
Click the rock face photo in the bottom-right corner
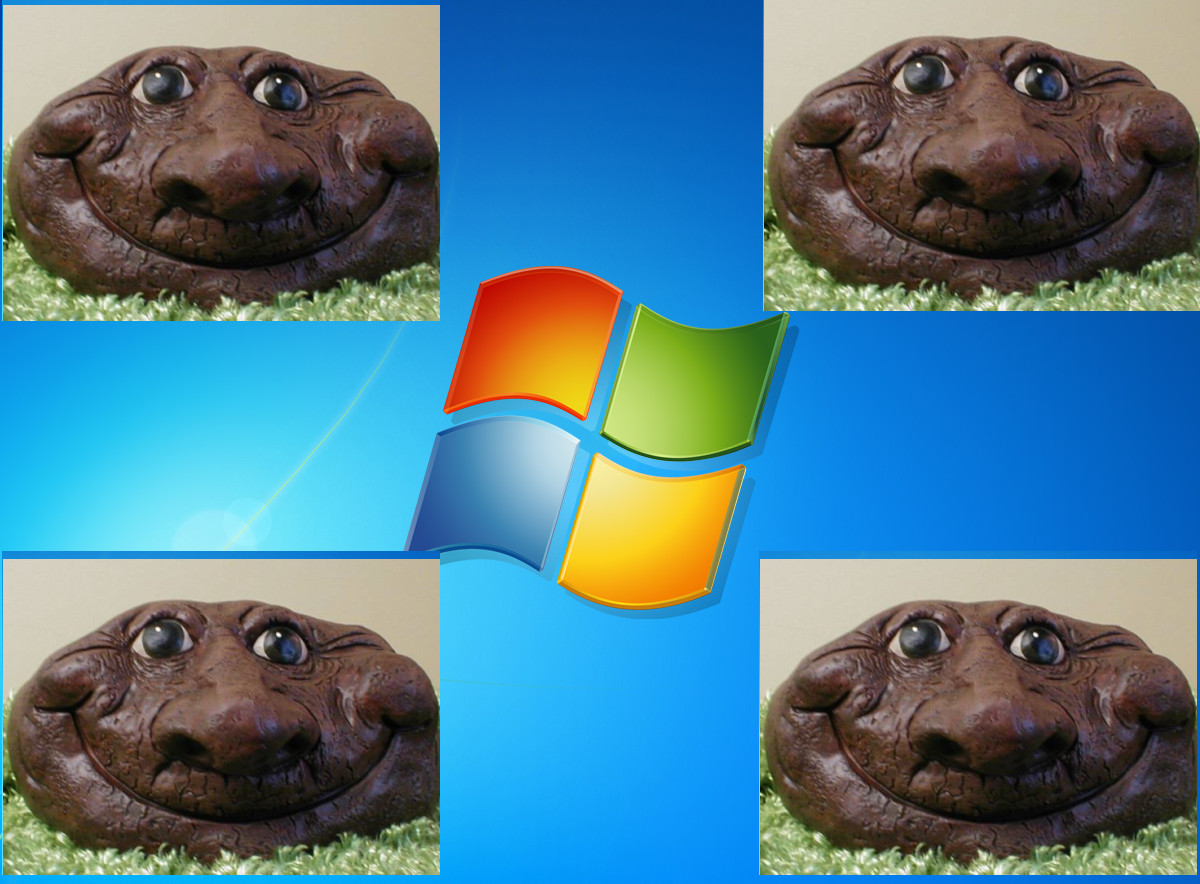[978, 717]
